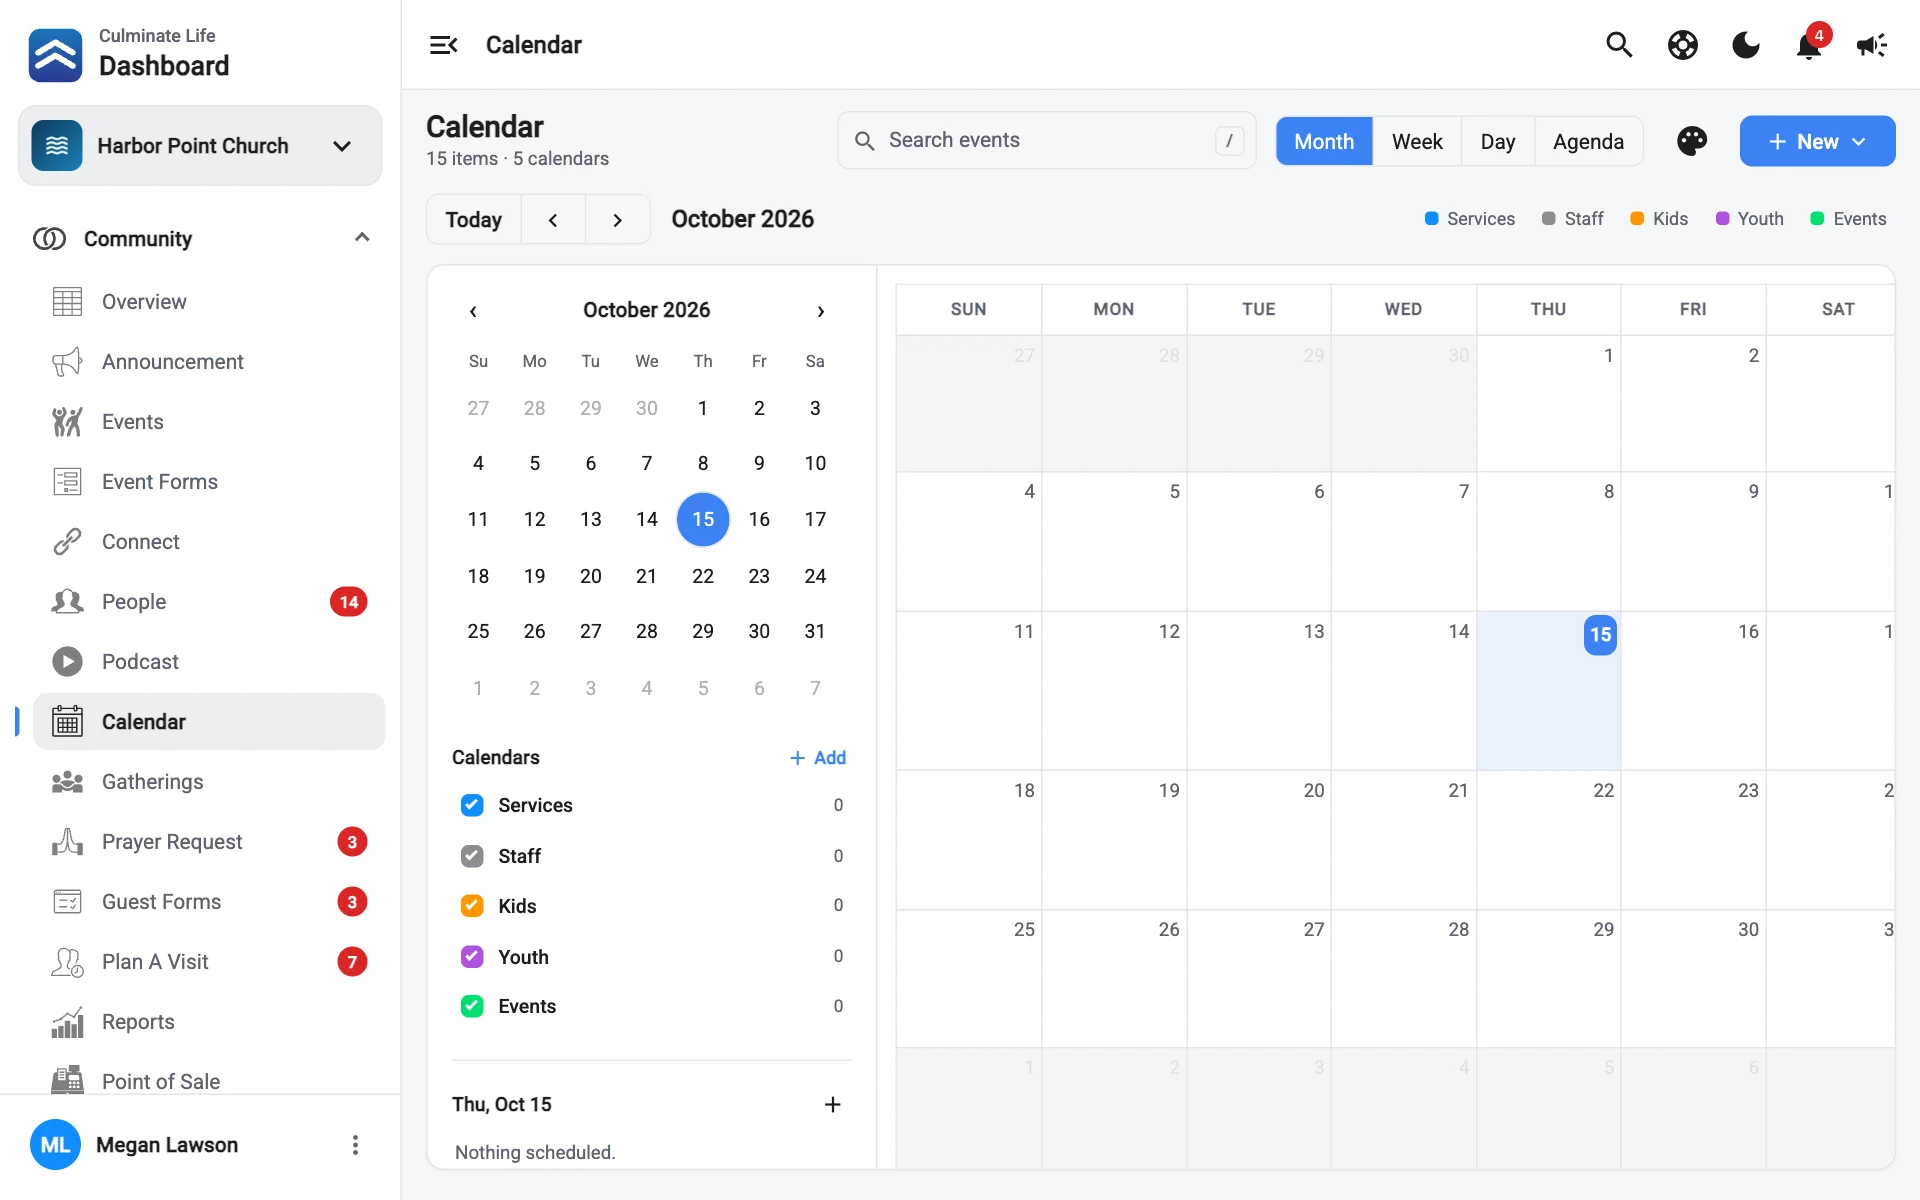
Task: Open search with the magnifier icon in header
Action: pyautogui.click(x=1619, y=45)
